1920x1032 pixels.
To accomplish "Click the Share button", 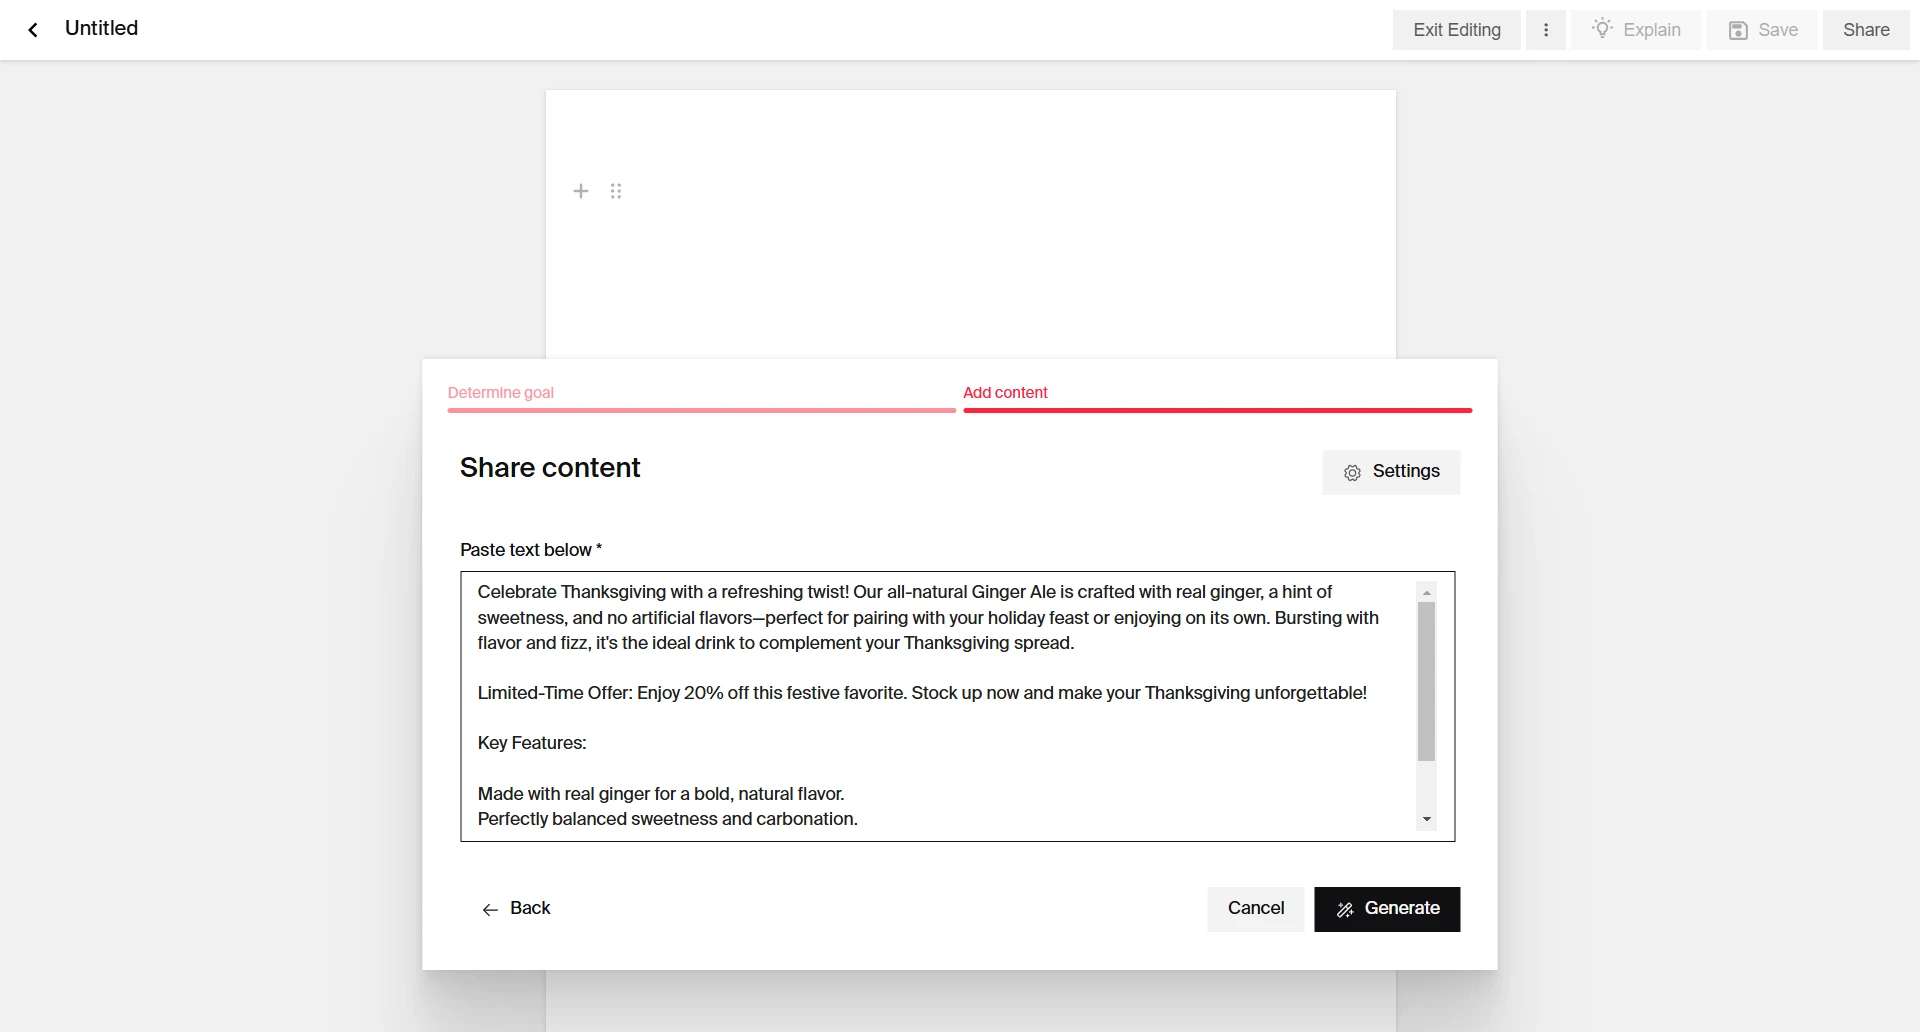I will click(x=1866, y=29).
